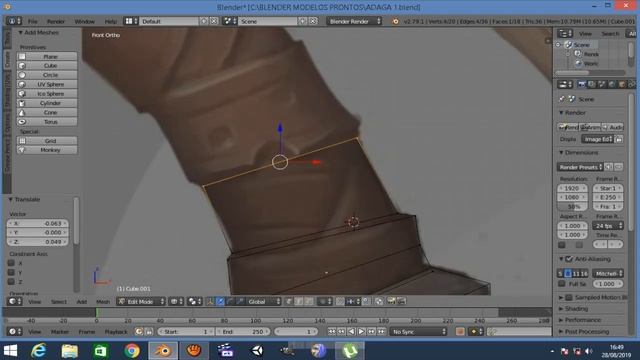
Task: Open the 3D view Select menu
Action: pyautogui.click(x=58, y=302)
